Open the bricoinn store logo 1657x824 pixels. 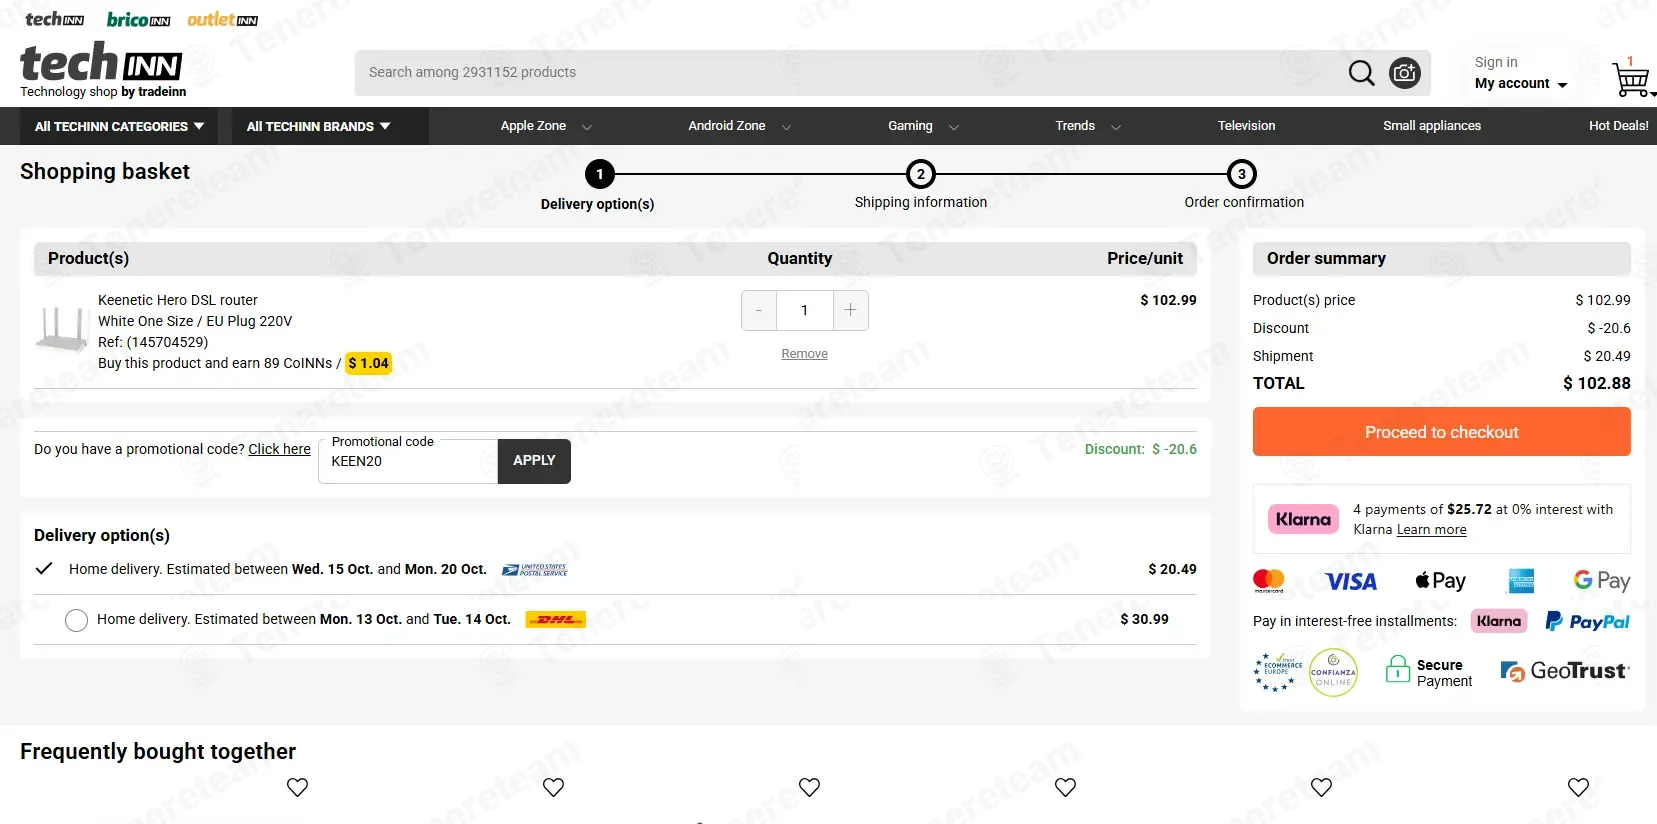click(138, 20)
